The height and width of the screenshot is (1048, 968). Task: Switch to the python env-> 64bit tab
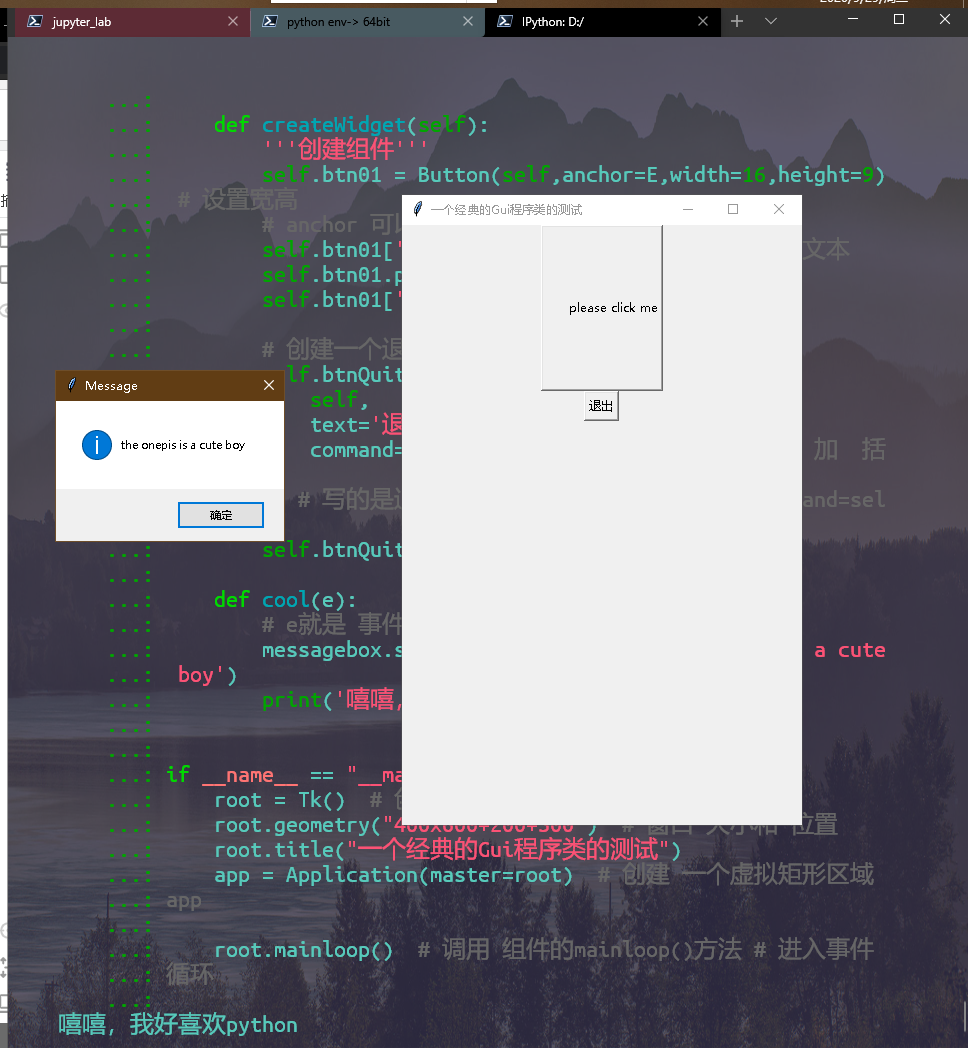(367, 22)
